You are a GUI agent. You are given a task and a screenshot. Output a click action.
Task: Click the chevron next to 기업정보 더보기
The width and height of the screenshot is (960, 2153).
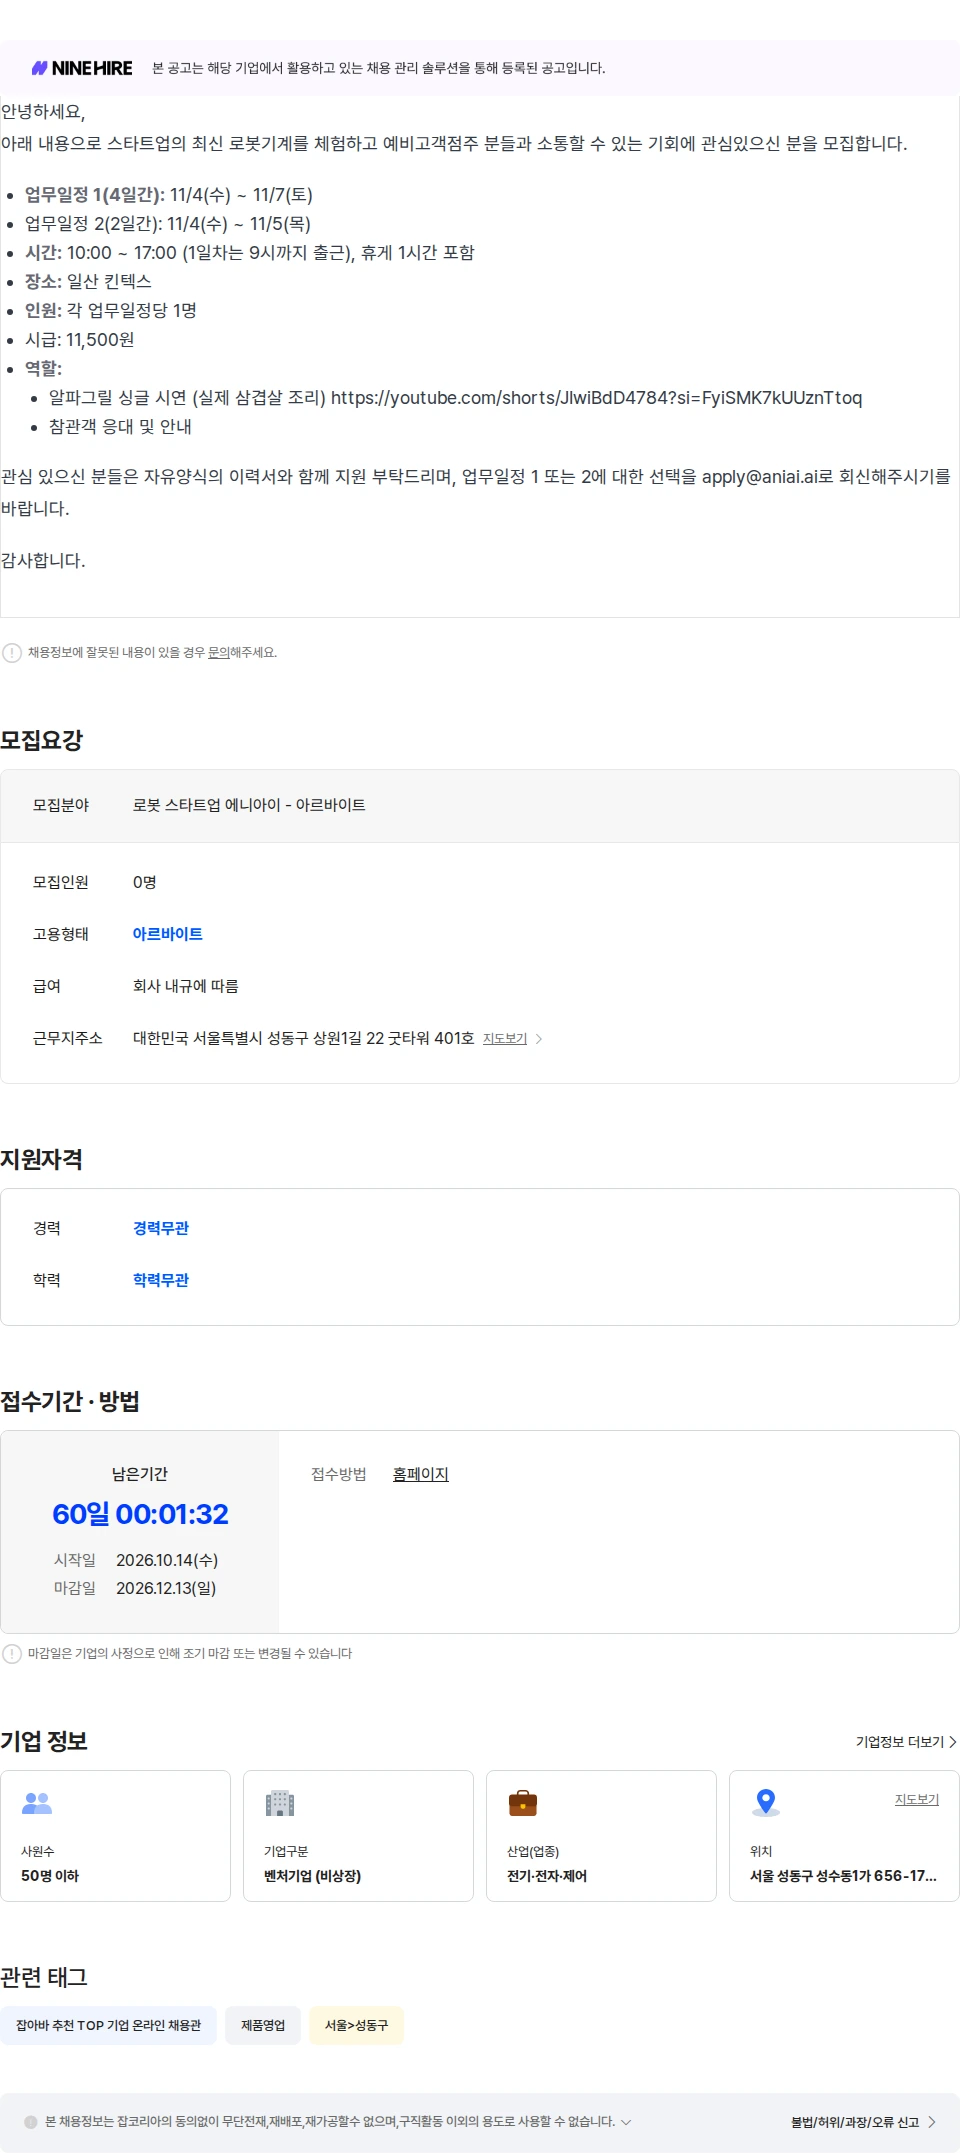(x=952, y=1742)
